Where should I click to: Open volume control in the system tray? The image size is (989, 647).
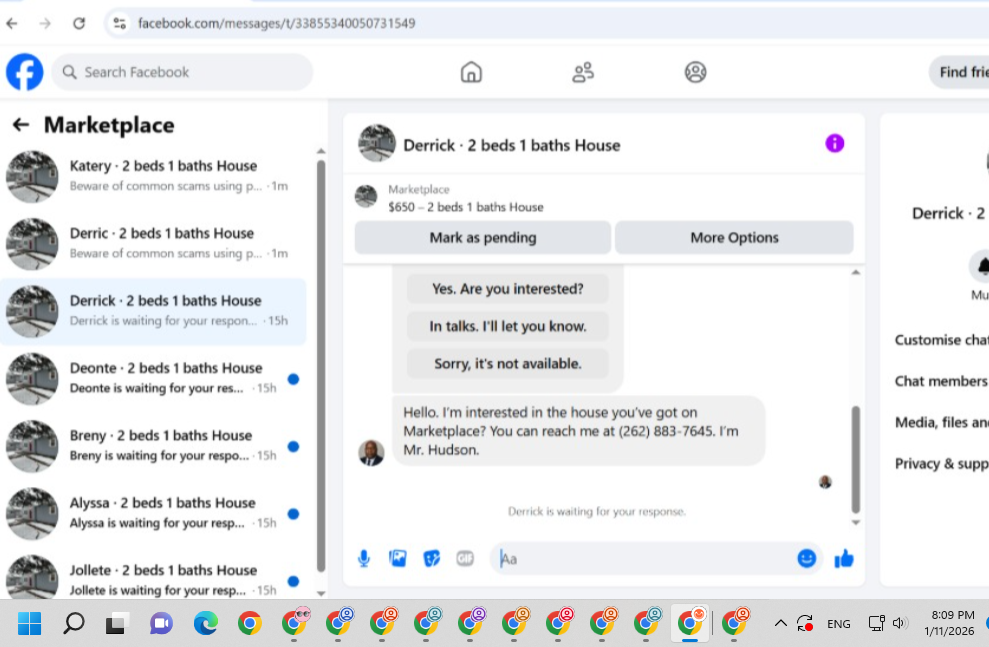[x=899, y=623]
